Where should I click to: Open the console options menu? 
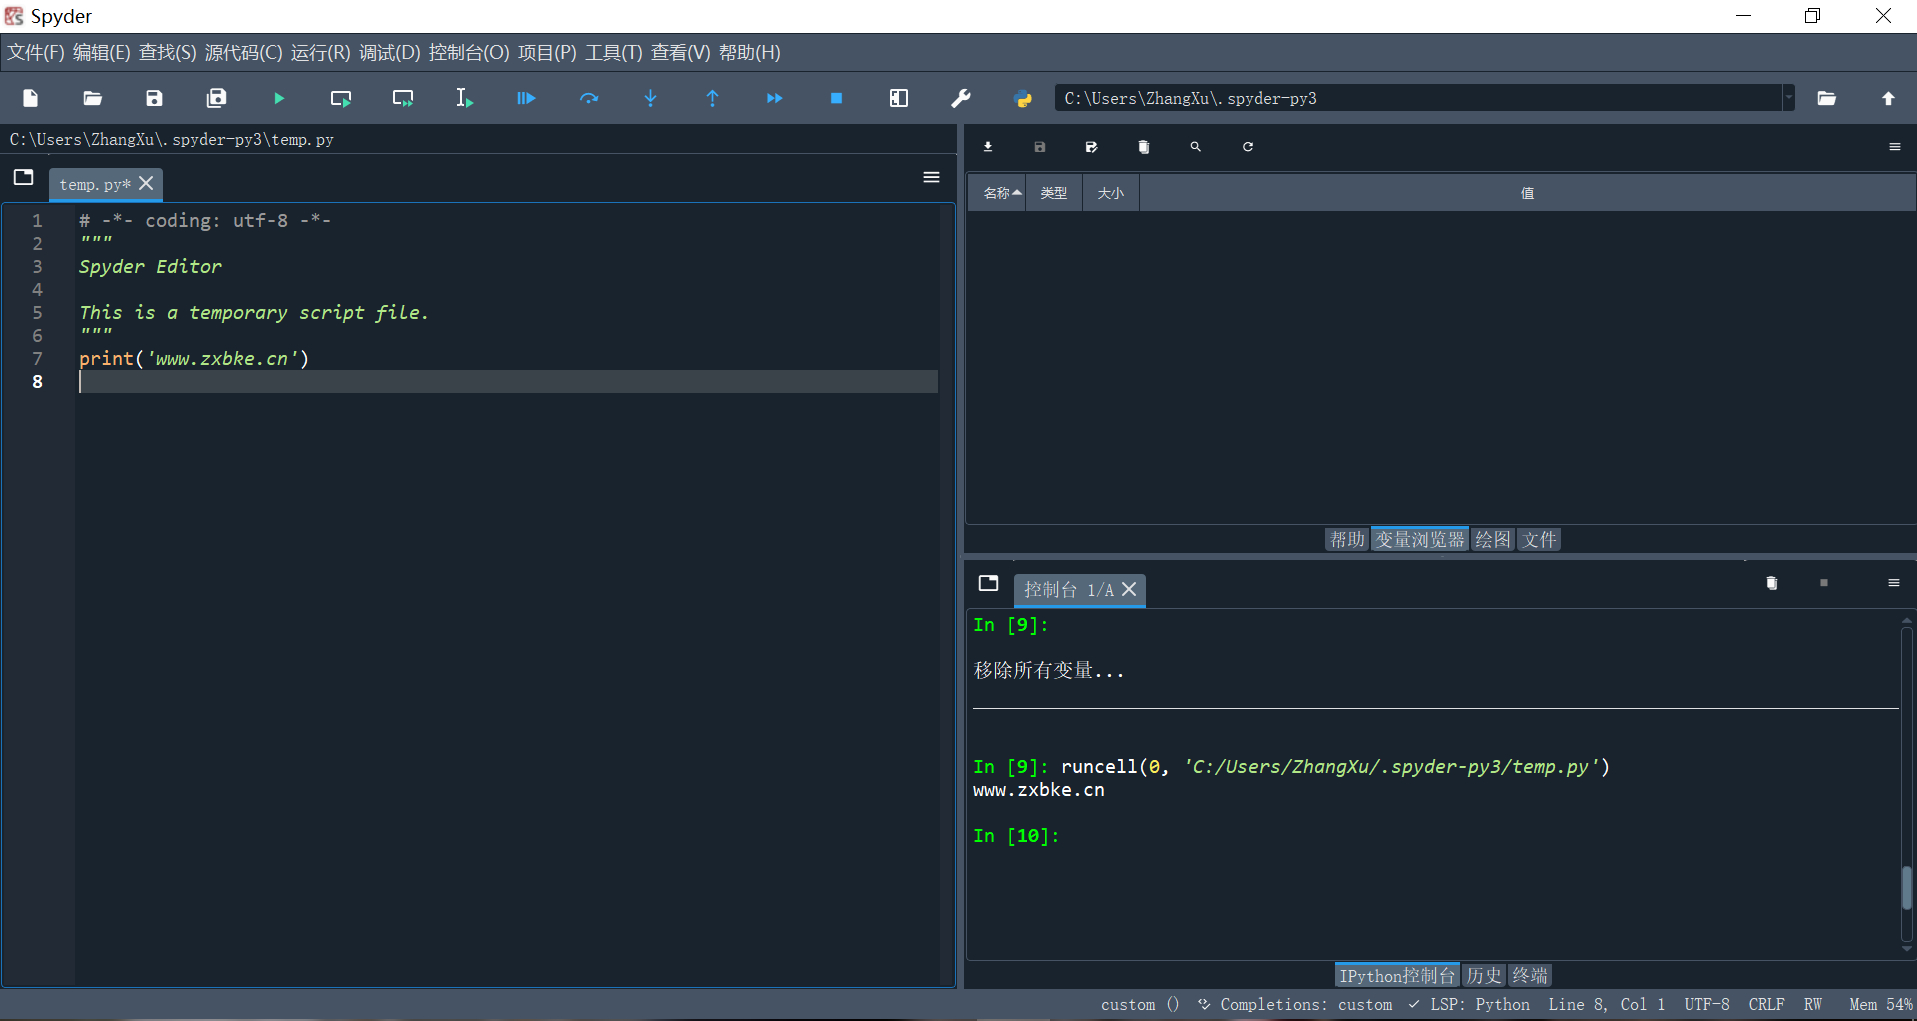click(1893, 583)
